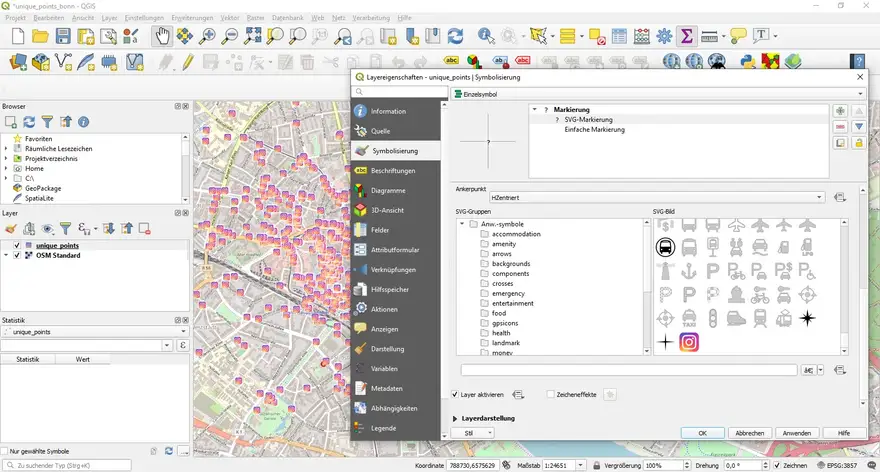Select the Einfache Markierung symbol layer

click(x=594, y=130)
